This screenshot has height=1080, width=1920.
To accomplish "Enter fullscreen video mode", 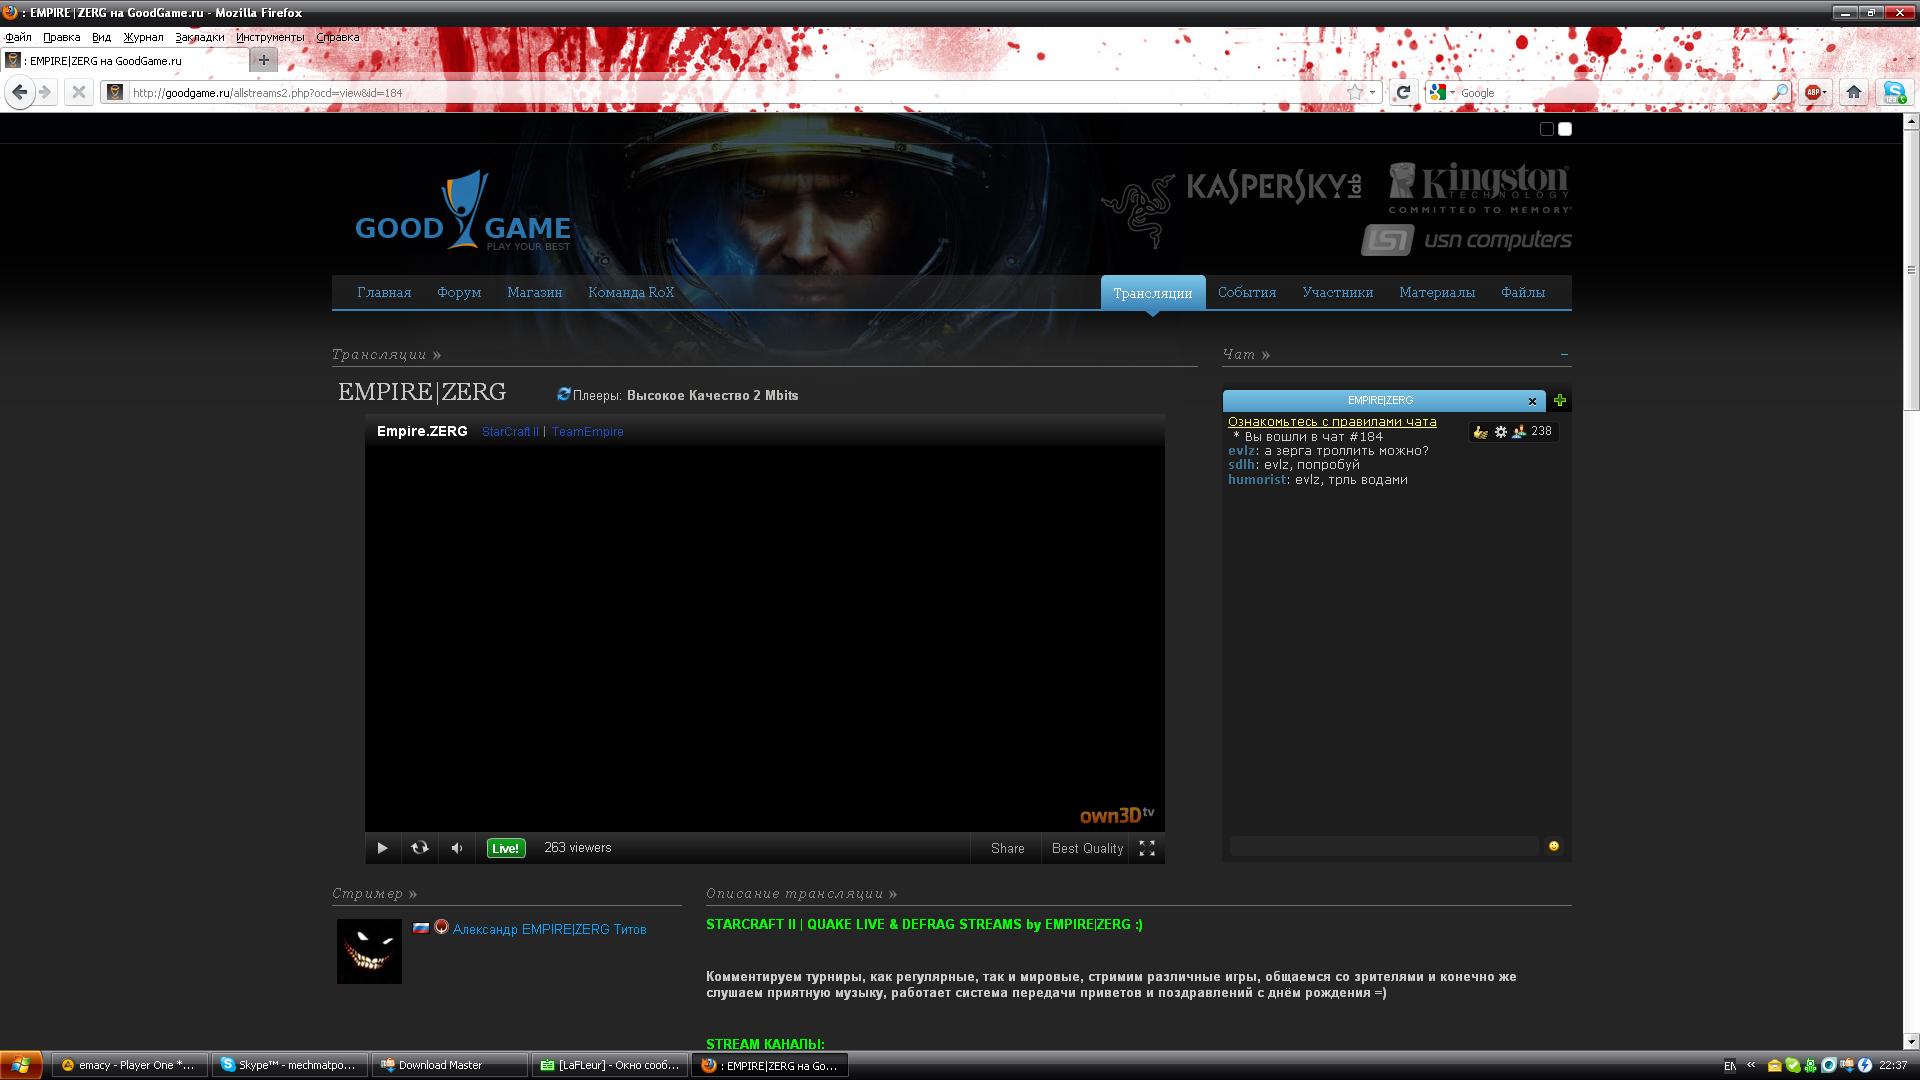I will 1147,848.
